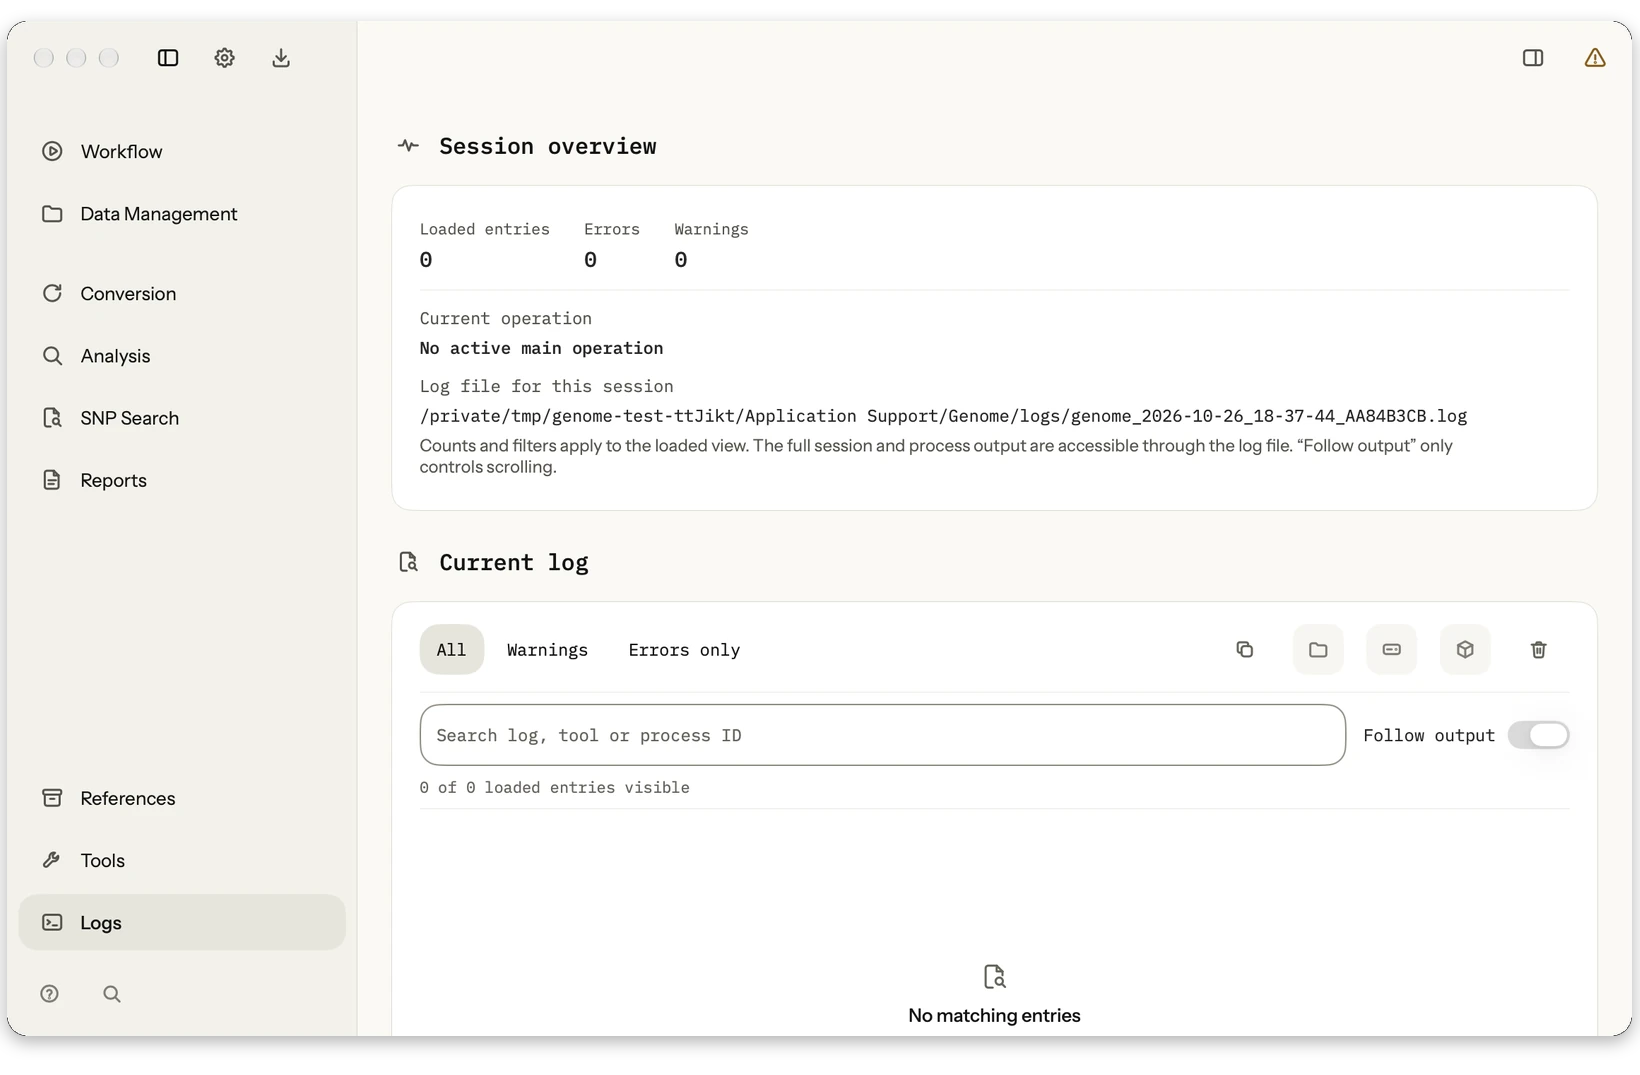The image size is (1640, 1075).
Task: Open the Tools page
Action: click(x=182, y=860)
